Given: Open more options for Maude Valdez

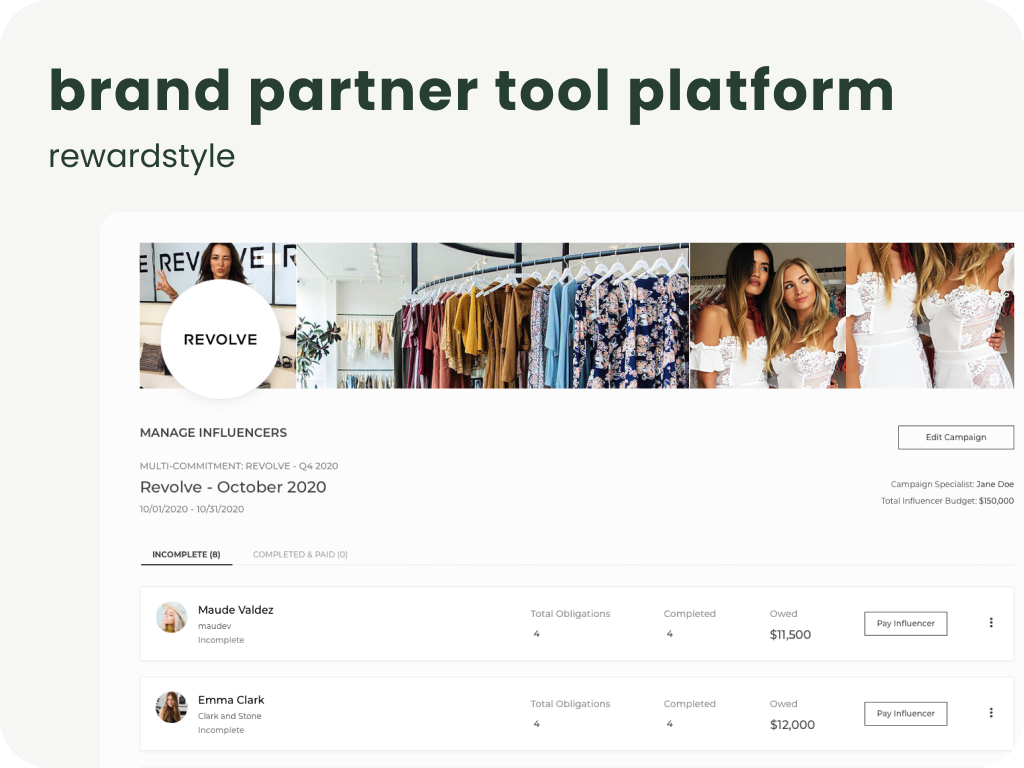Looking at the screenshot, I should click(x=991, y=623).
